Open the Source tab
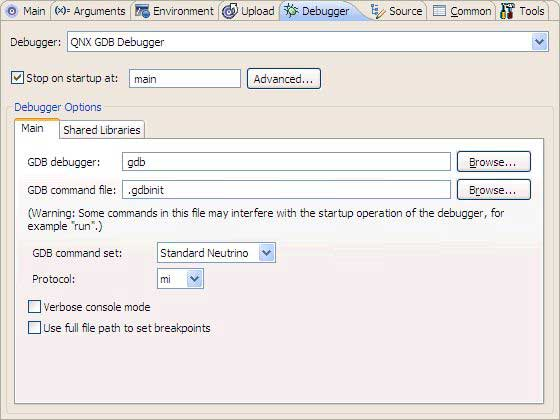The width and height of the screenshot is (560, 420). click(406, 11)
